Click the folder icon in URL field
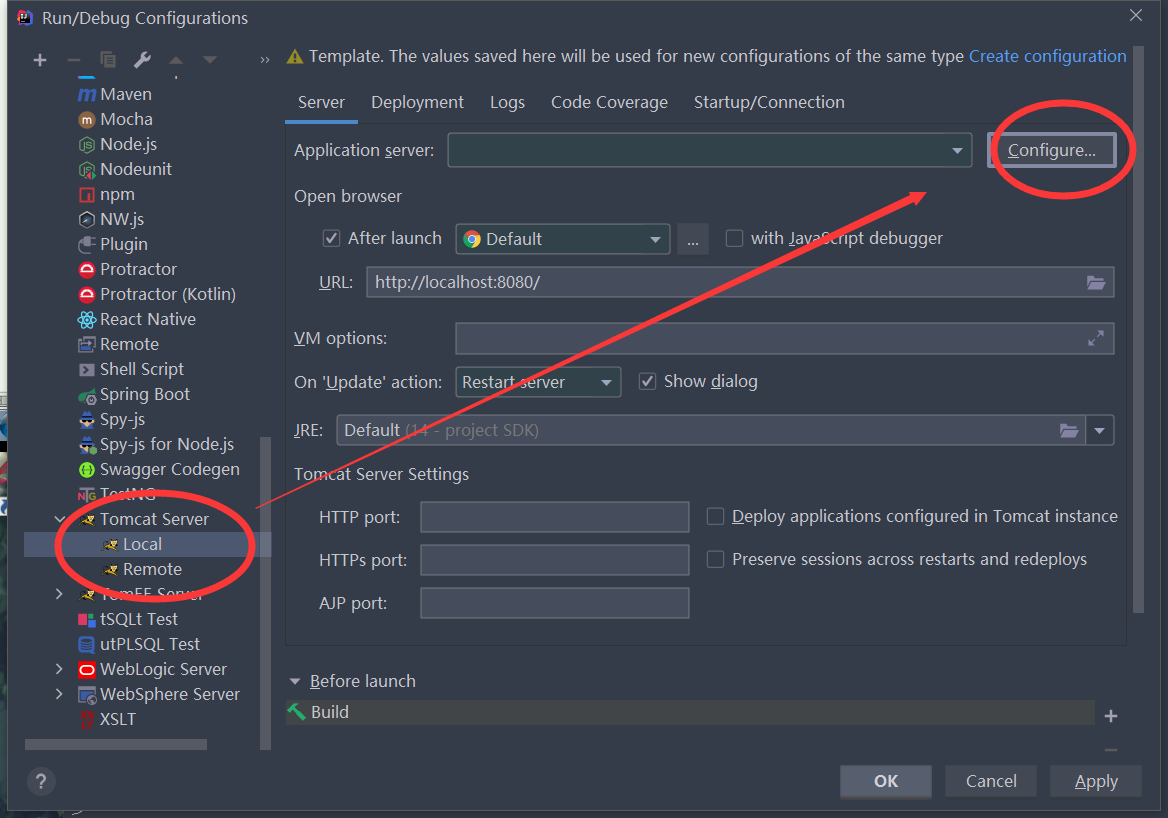This screenshot has width=1168, height=818. tap(1096, 282)
